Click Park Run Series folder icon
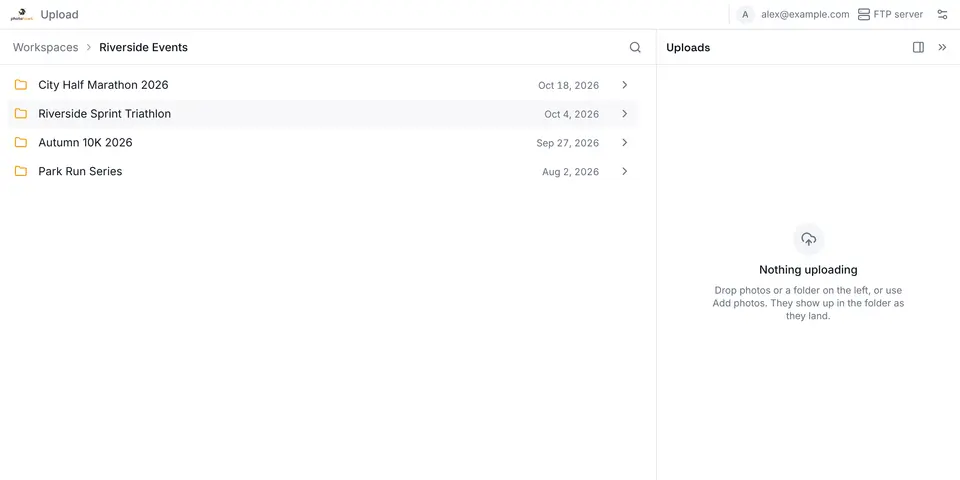The height and width of the screenshot is (480, 960). (x=21, y=171)
